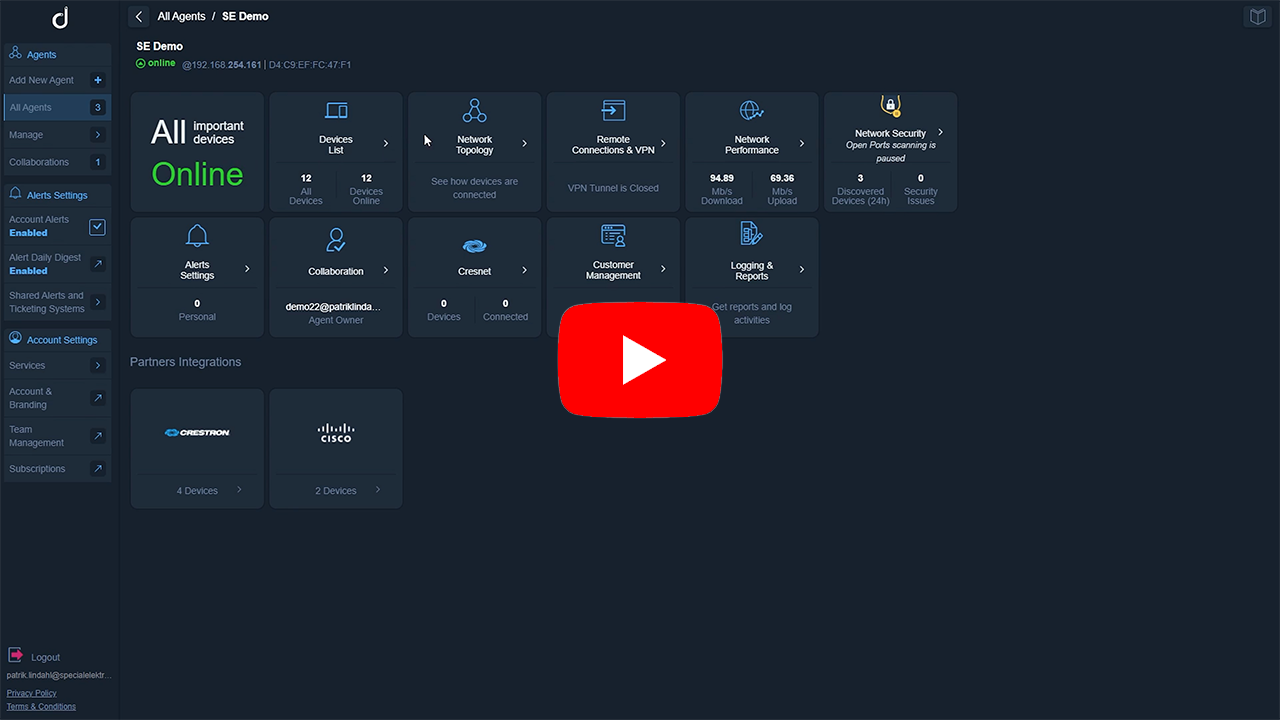
Task: Click the Alerts Settings bell icon in tile
Action: tap(197, 236)
